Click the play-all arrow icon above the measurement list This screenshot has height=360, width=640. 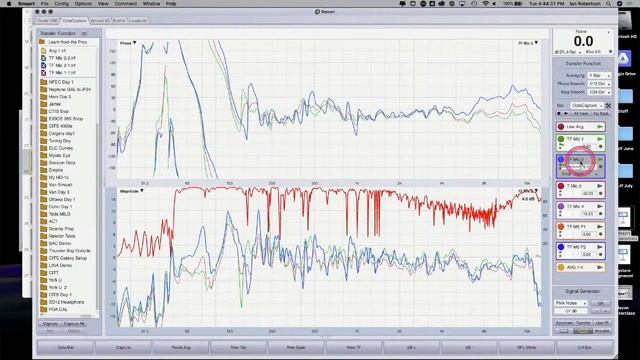566,113
